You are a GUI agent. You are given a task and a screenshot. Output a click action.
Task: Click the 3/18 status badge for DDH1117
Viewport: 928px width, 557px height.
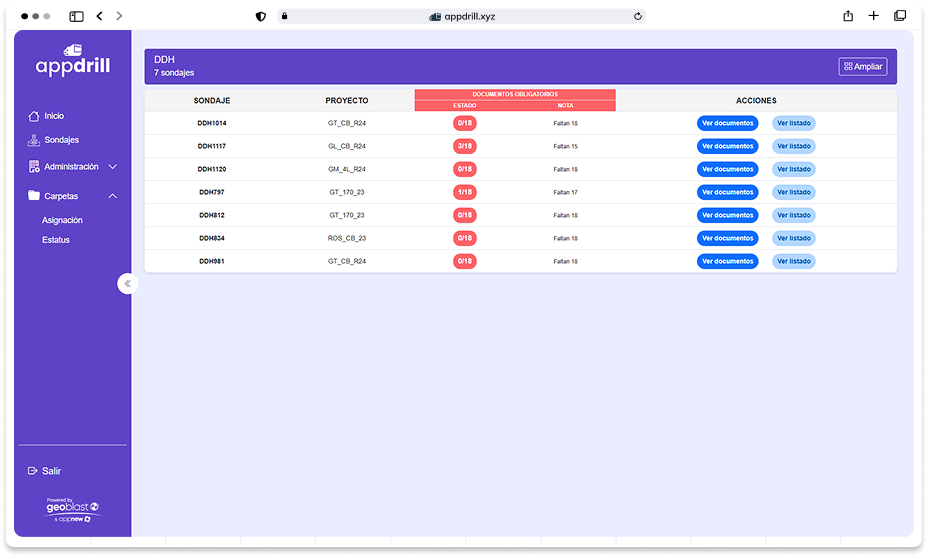click(464, 146)
